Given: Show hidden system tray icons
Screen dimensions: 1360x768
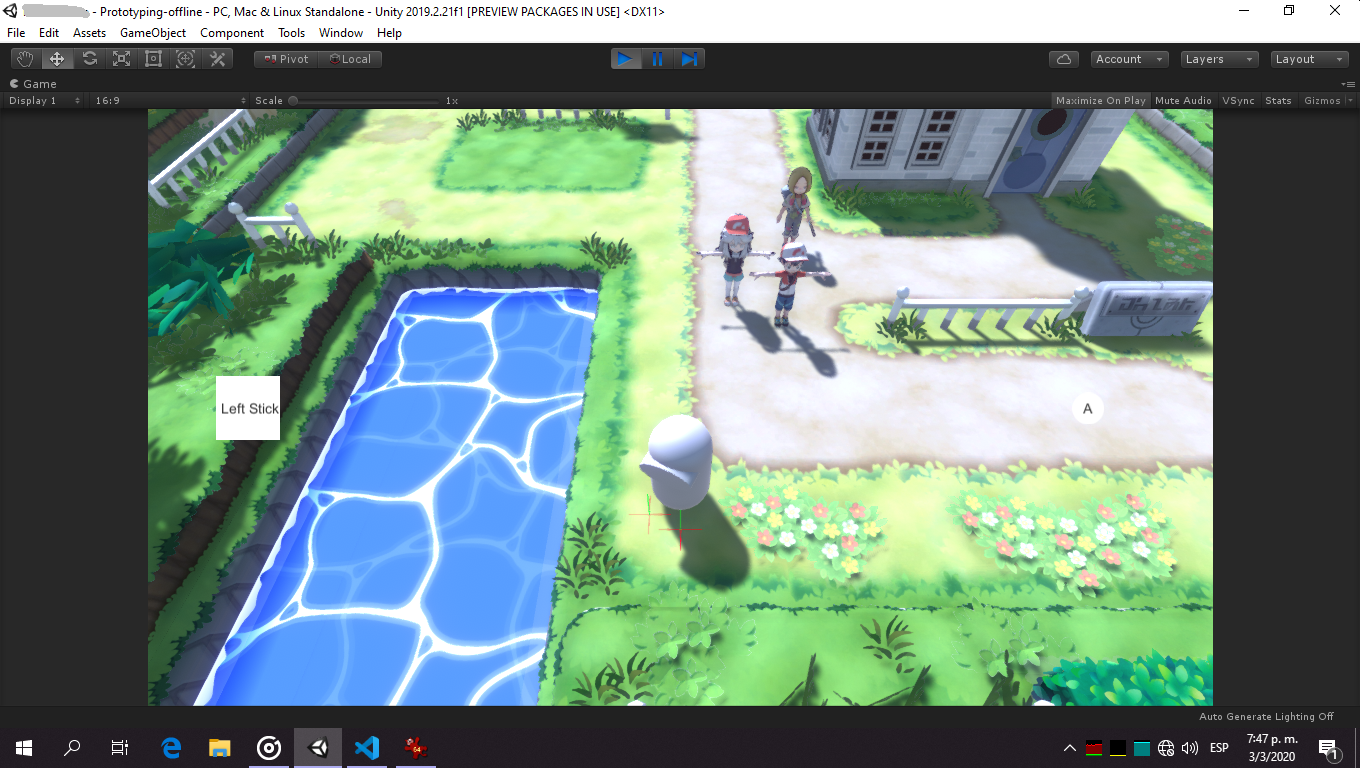Looking at the screenshot, I should pos(1070,748).
